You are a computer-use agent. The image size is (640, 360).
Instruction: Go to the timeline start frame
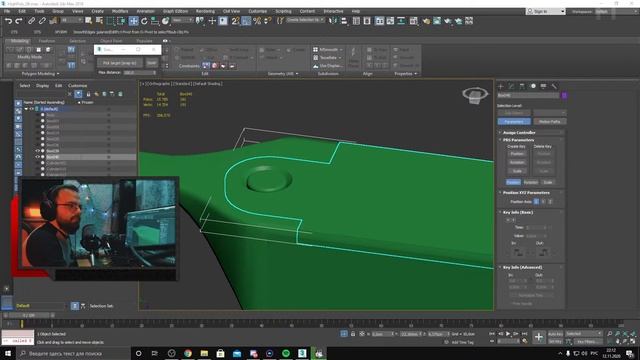coord(492,334)
